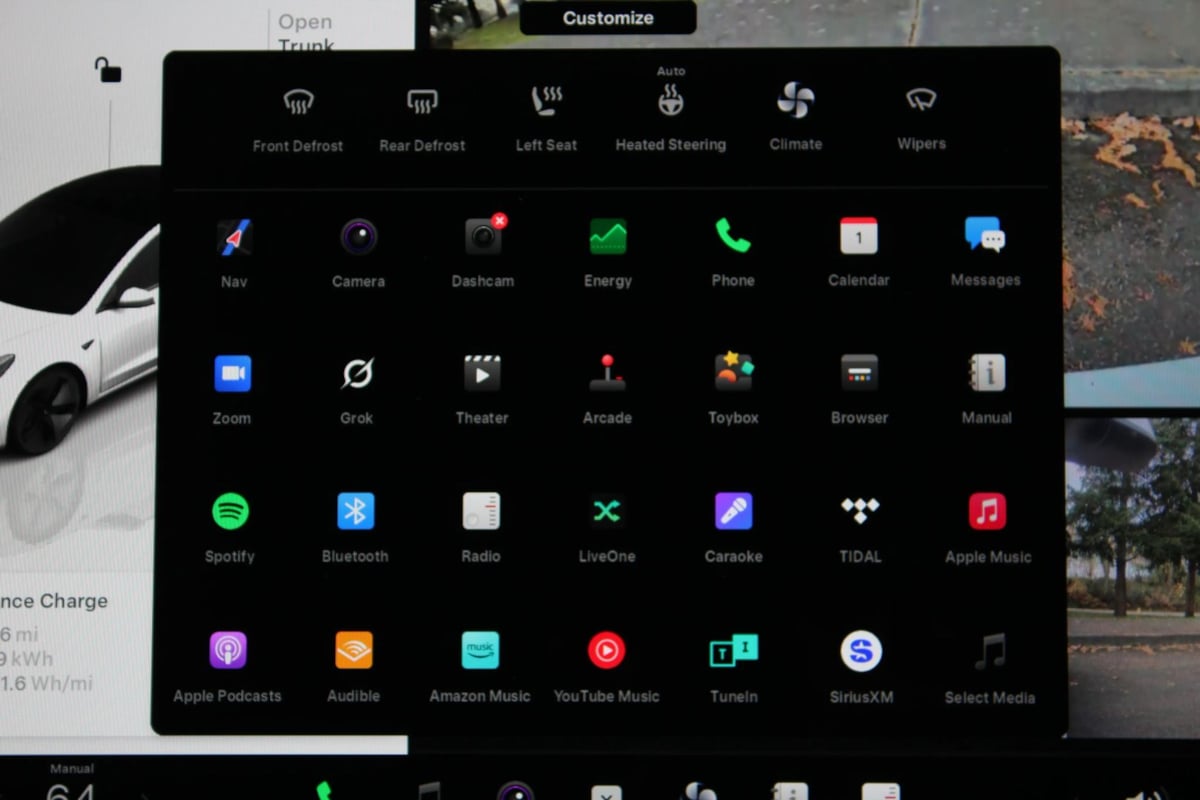Toggle Front Defrost on
The image size is (1200, 800).
(x=298, y=102)
